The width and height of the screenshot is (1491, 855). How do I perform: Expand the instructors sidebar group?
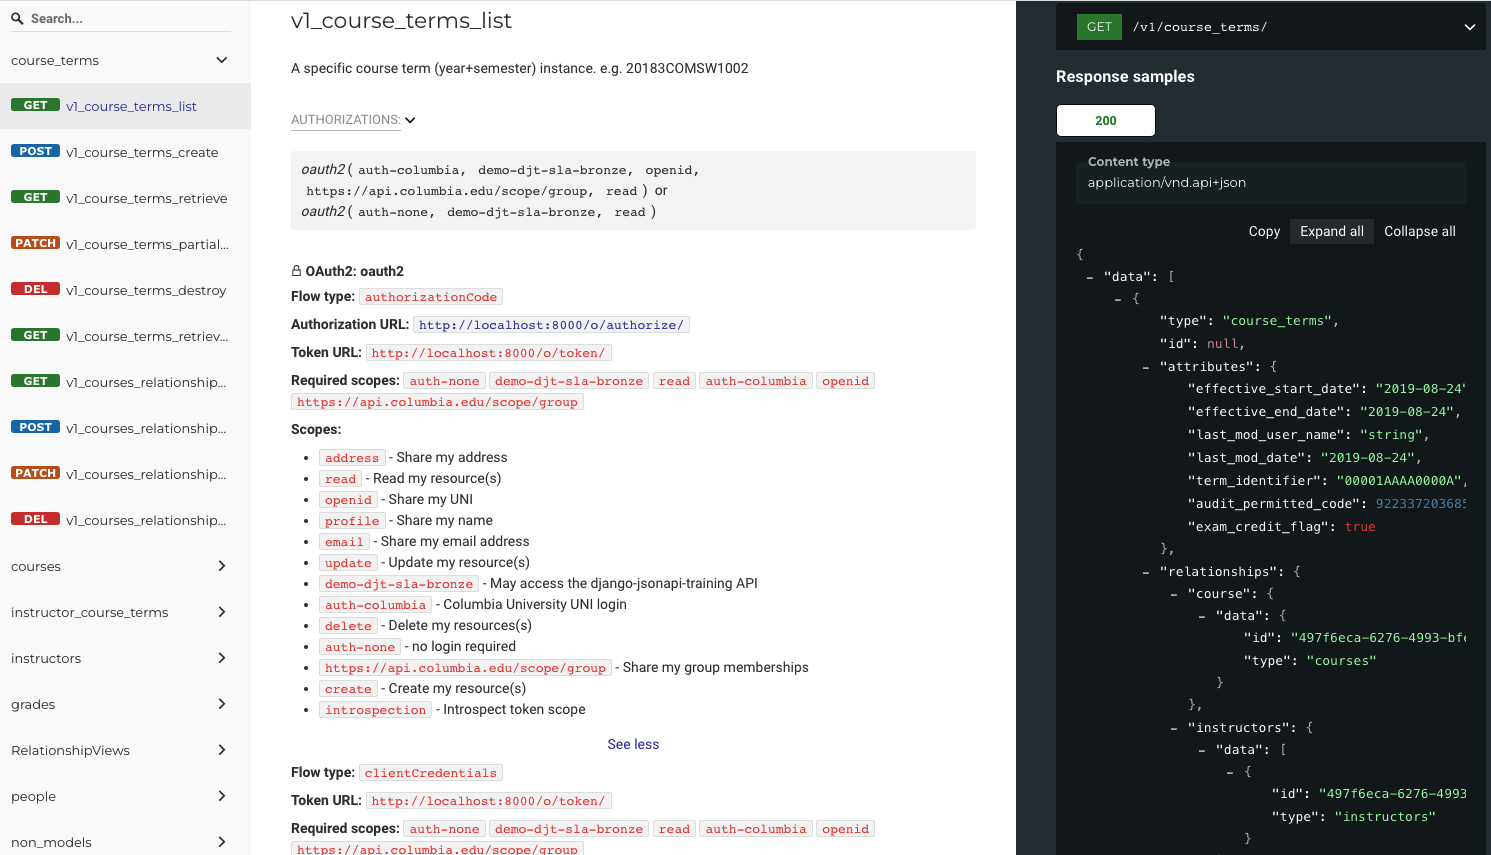tap(221, 658)
